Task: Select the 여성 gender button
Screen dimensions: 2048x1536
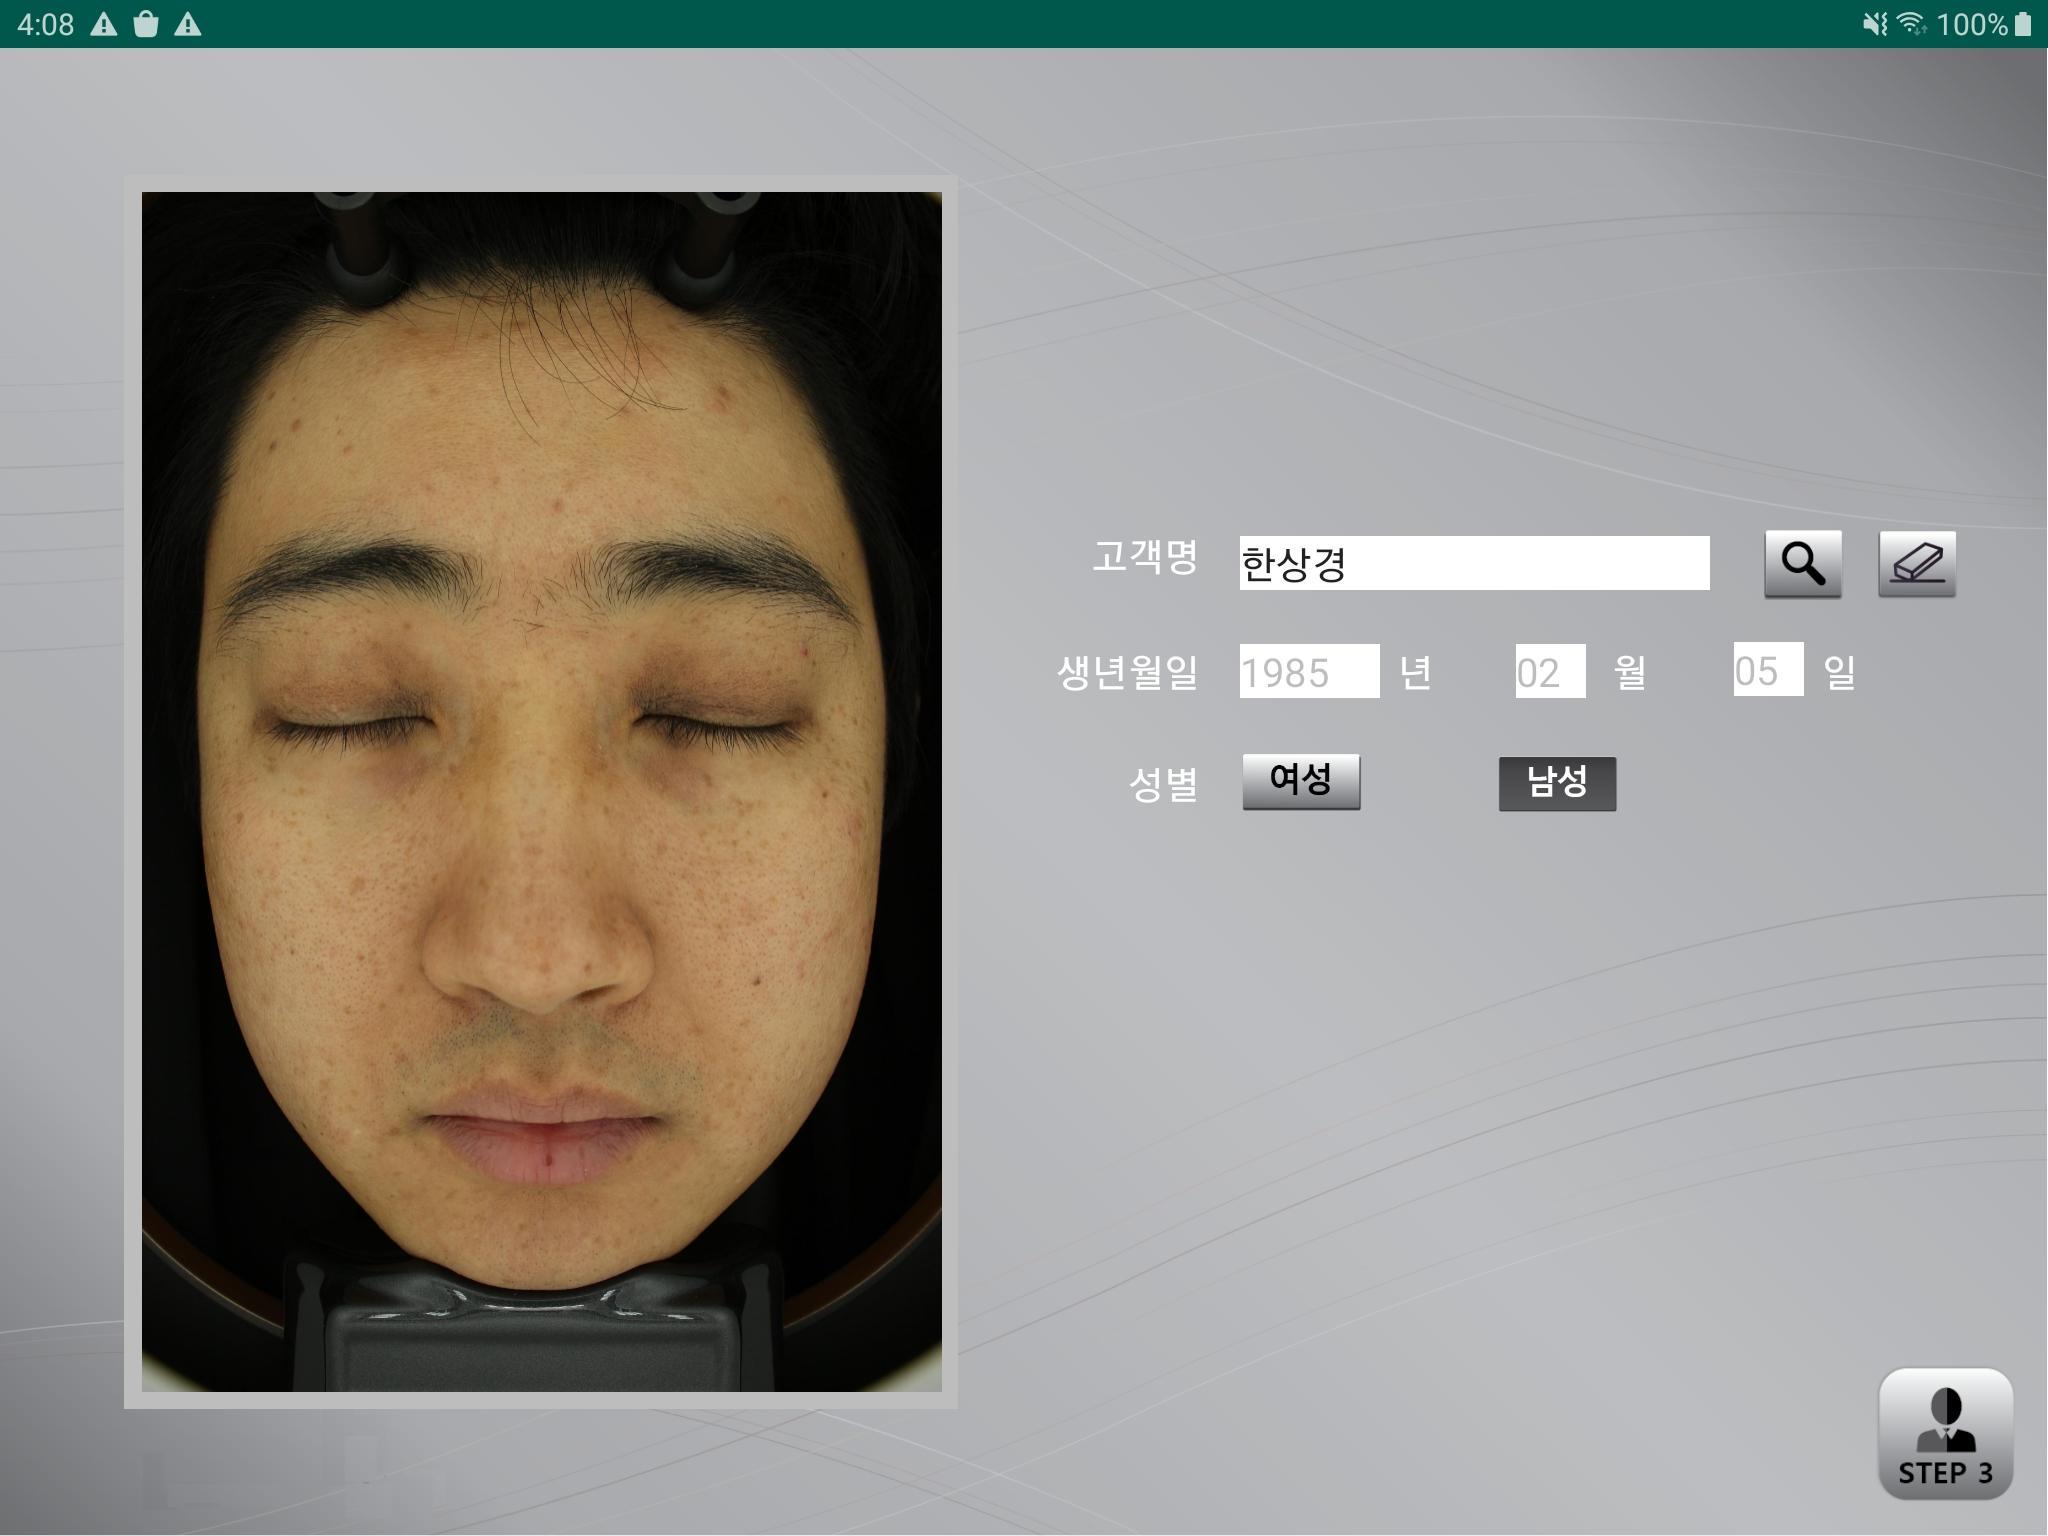Action: [x=1301, y=781]
